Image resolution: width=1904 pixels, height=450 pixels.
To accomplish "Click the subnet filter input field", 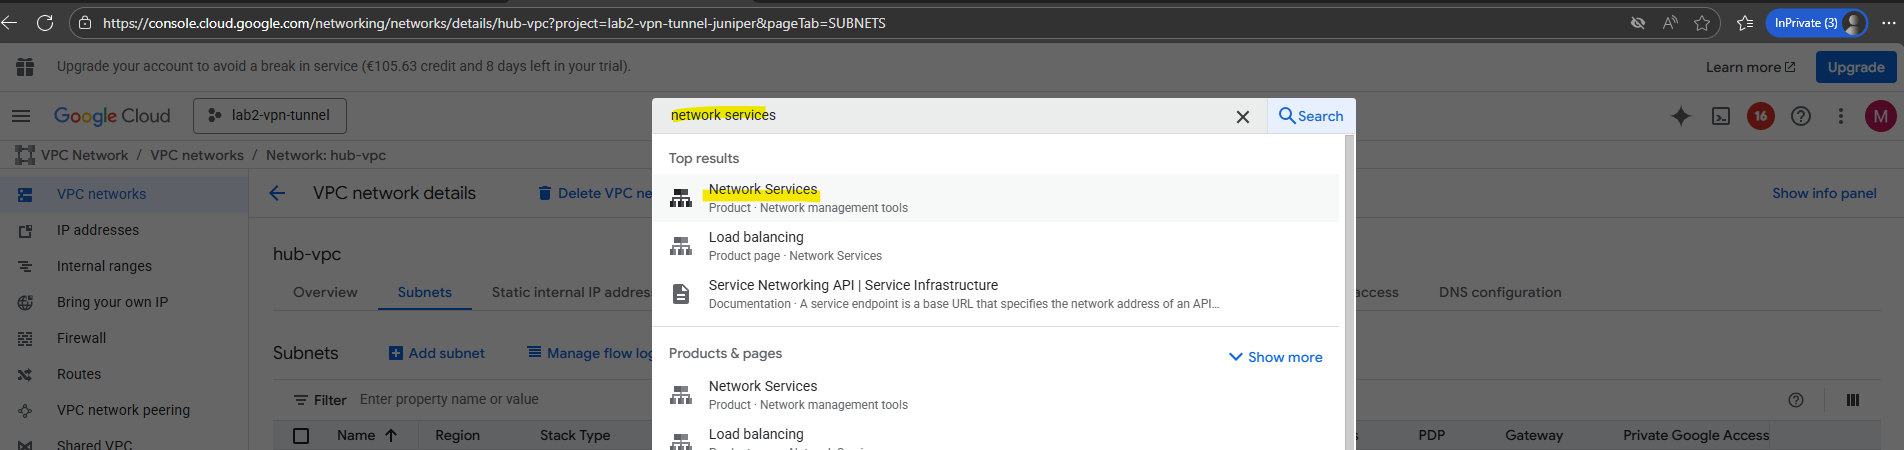I will pos(500,399).
